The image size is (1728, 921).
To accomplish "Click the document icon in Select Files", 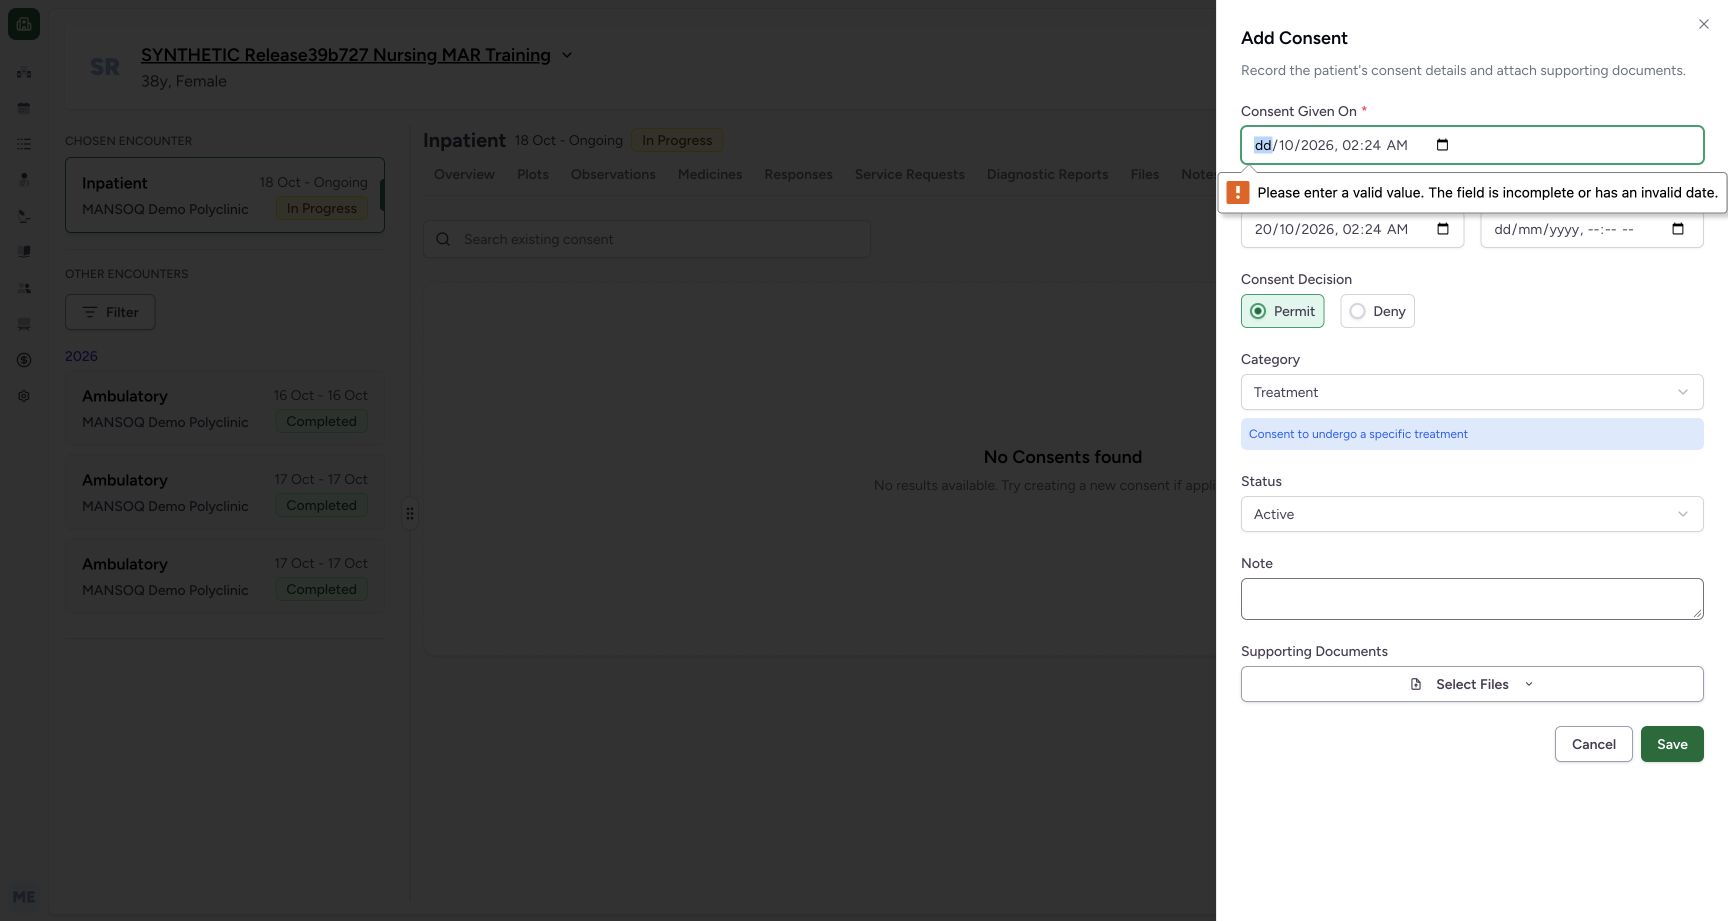I will 1416,684.
